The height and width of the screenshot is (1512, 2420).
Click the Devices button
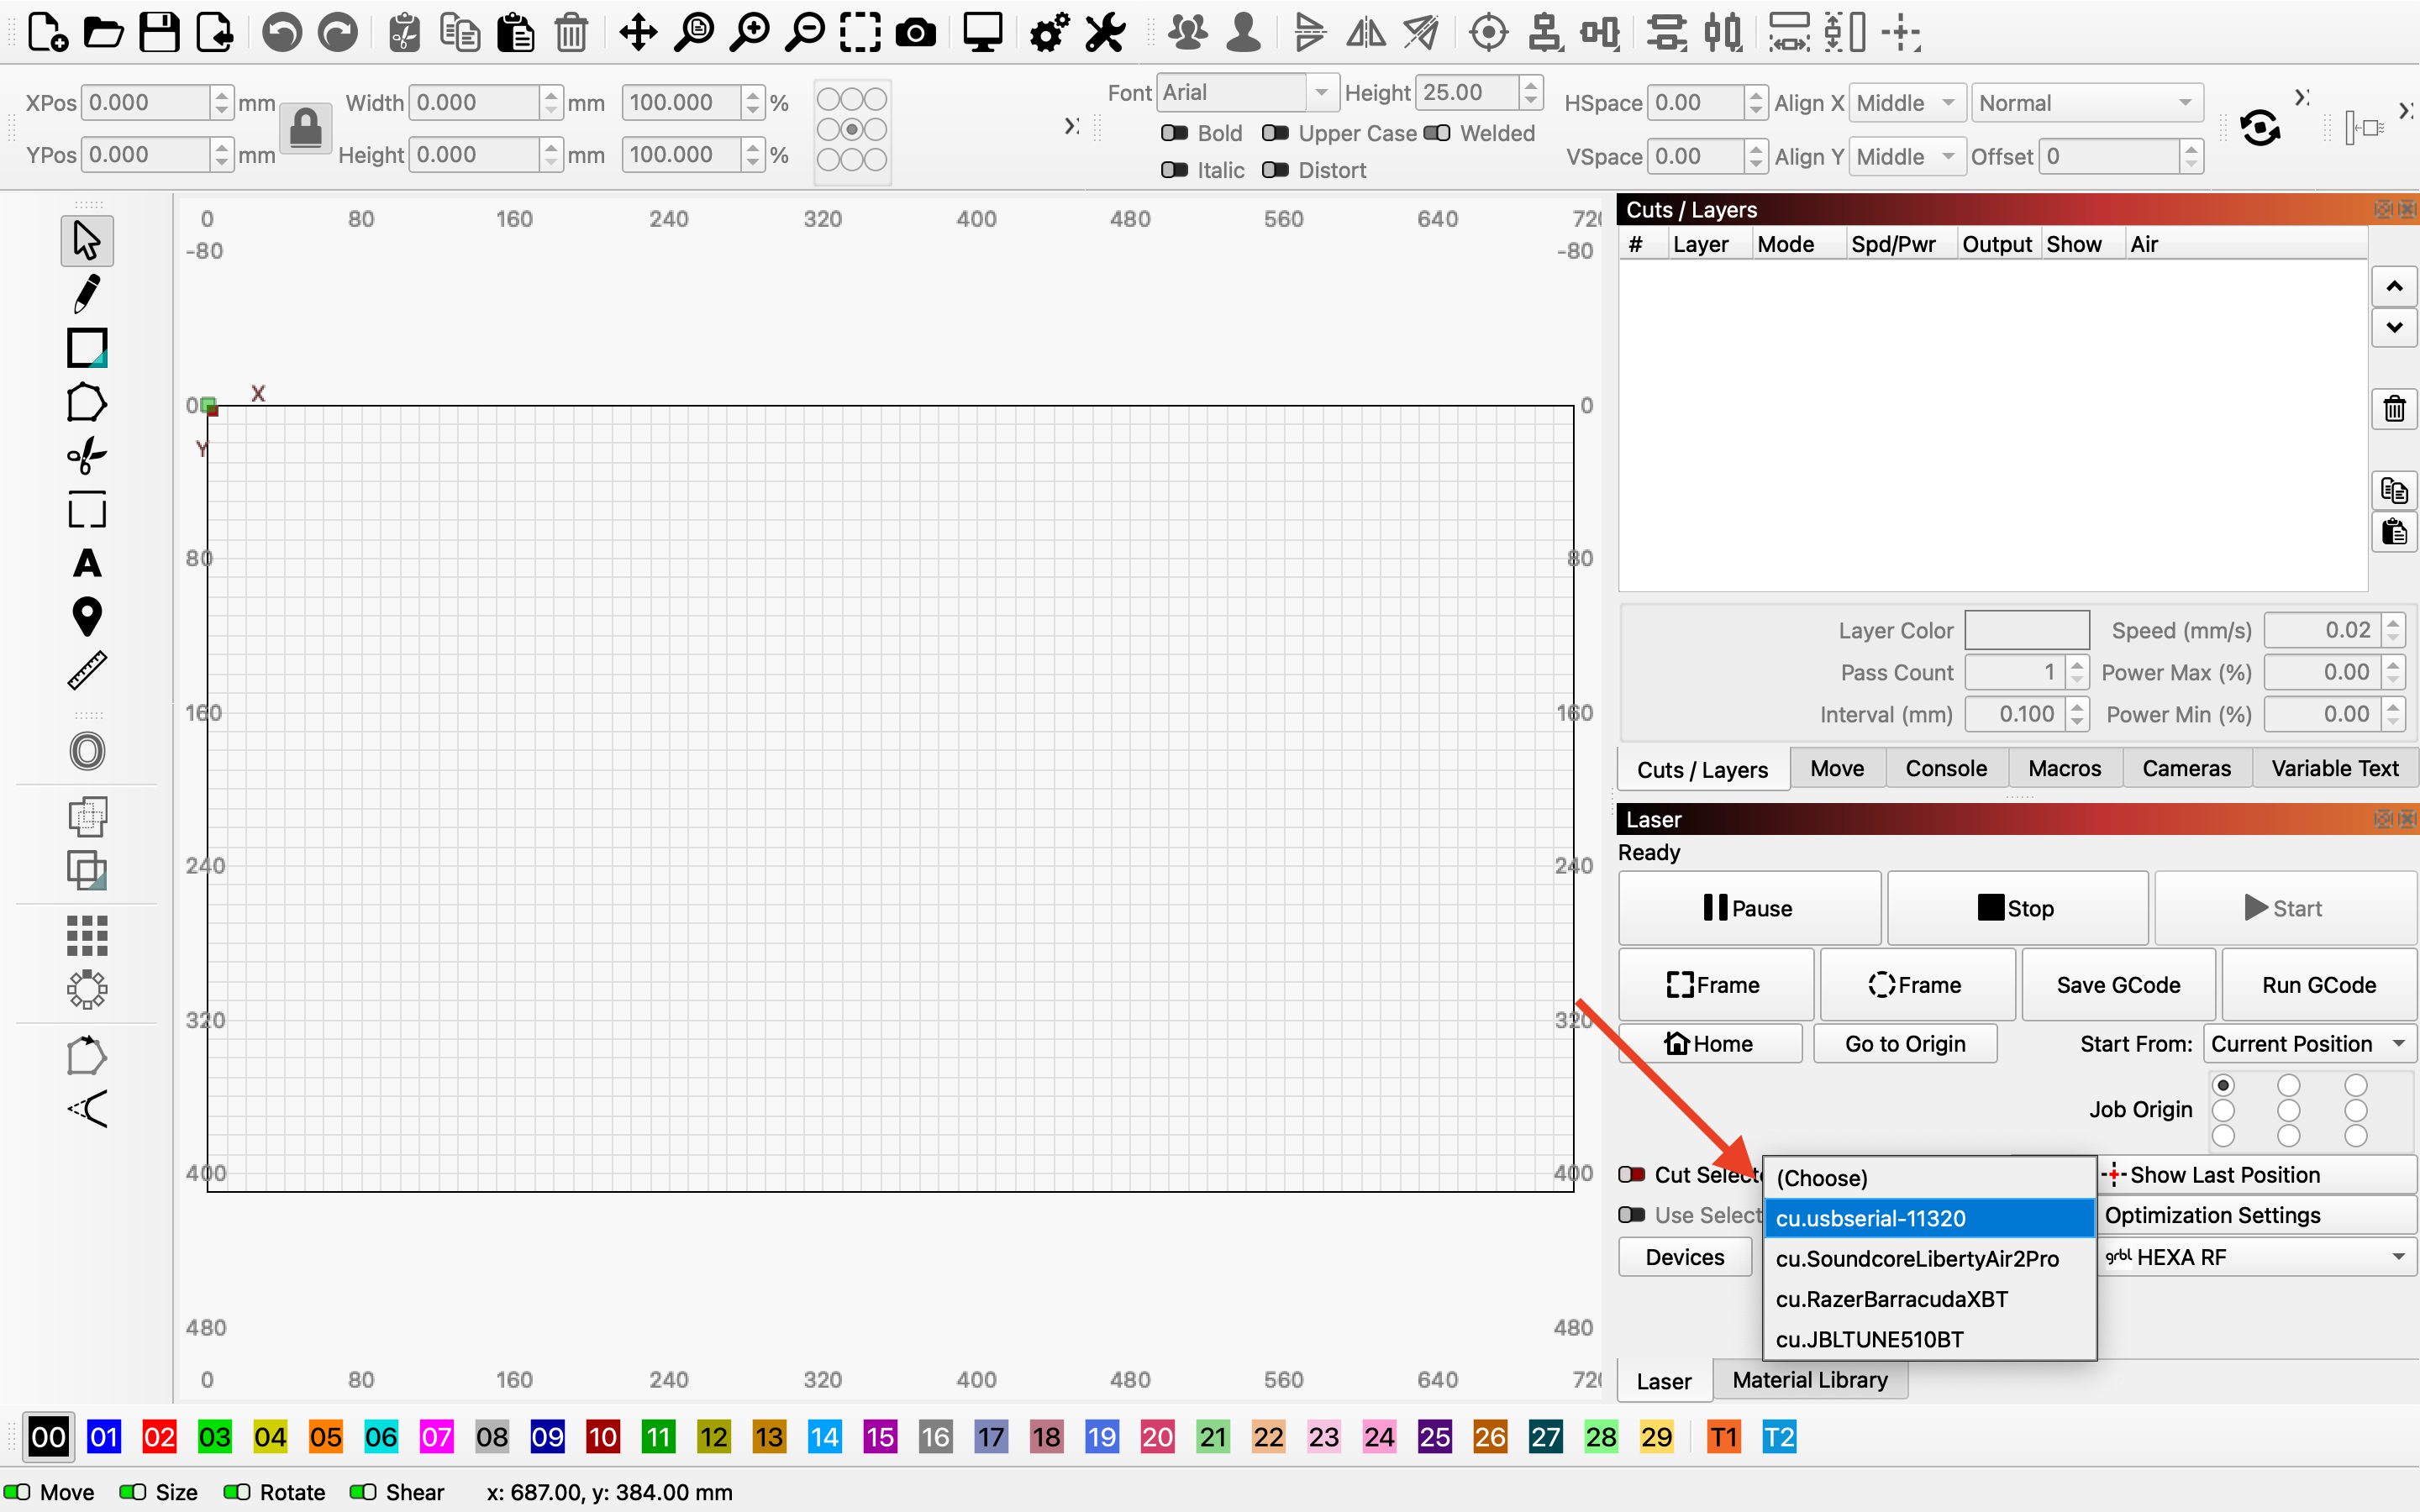coord(1685,1257)
